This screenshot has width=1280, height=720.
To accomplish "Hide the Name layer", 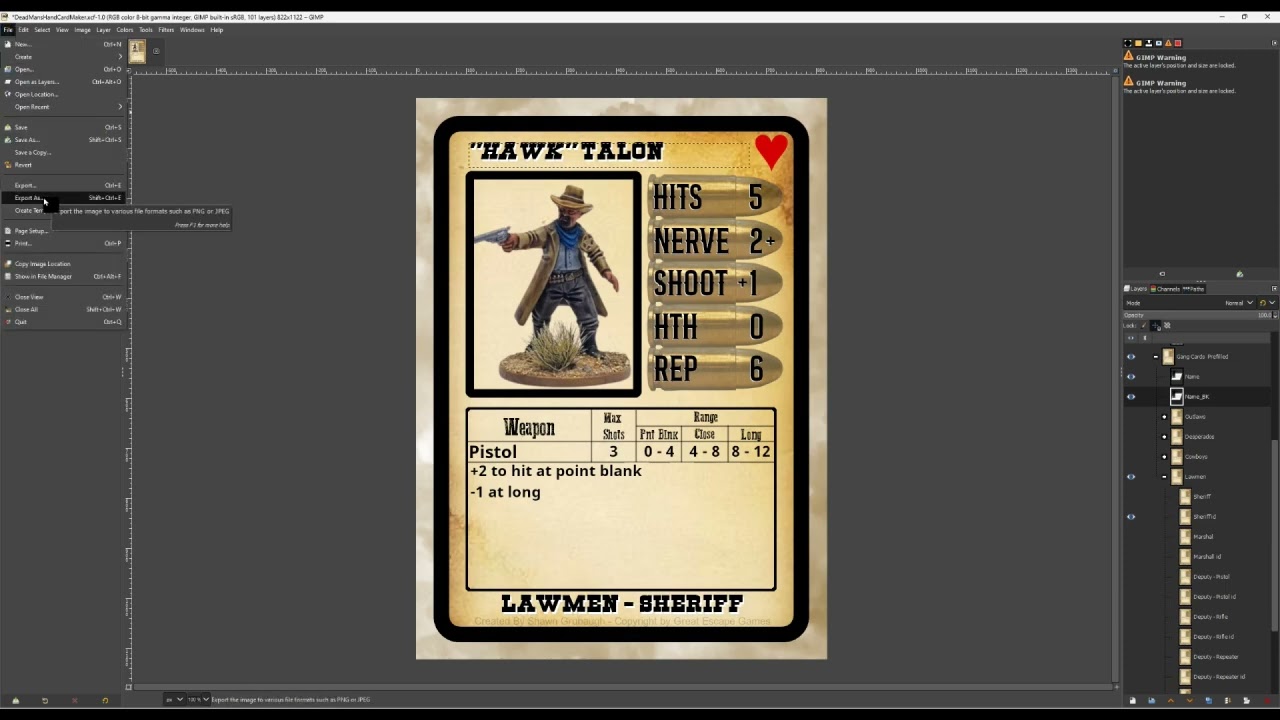I will click(x=1131, y=377).
